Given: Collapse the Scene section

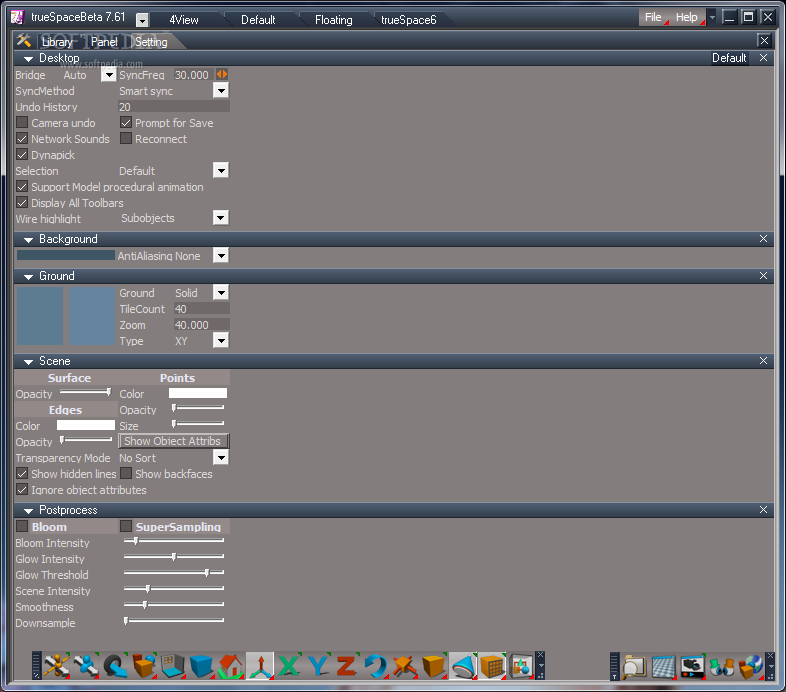Looking at the screenshot, I should (x=29, y=362).
